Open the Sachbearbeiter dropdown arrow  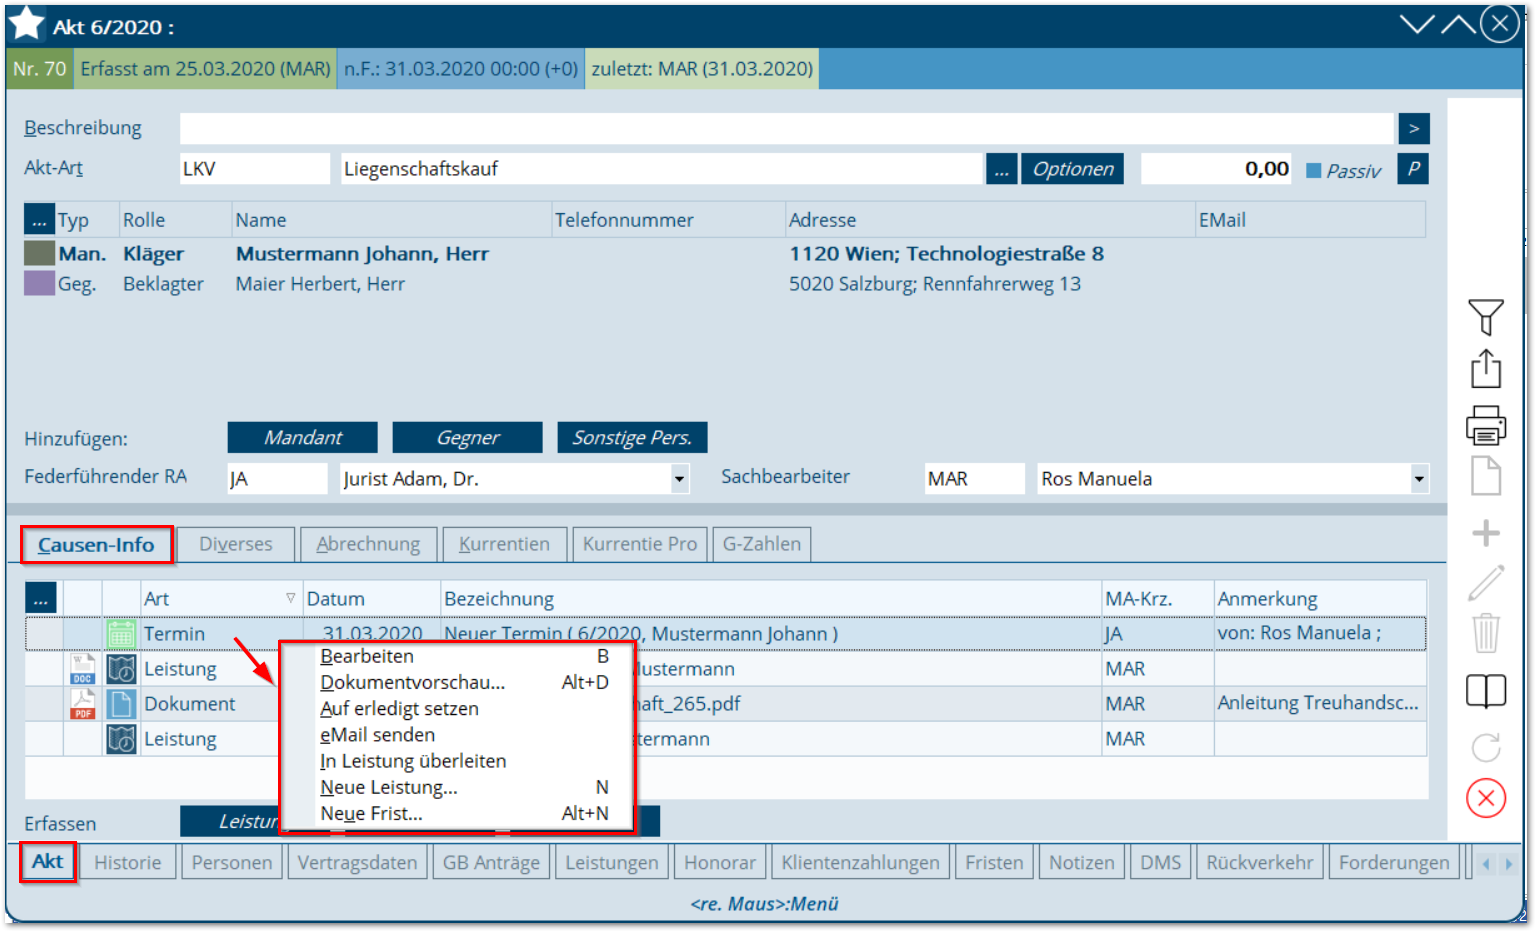coord(1419,479)
